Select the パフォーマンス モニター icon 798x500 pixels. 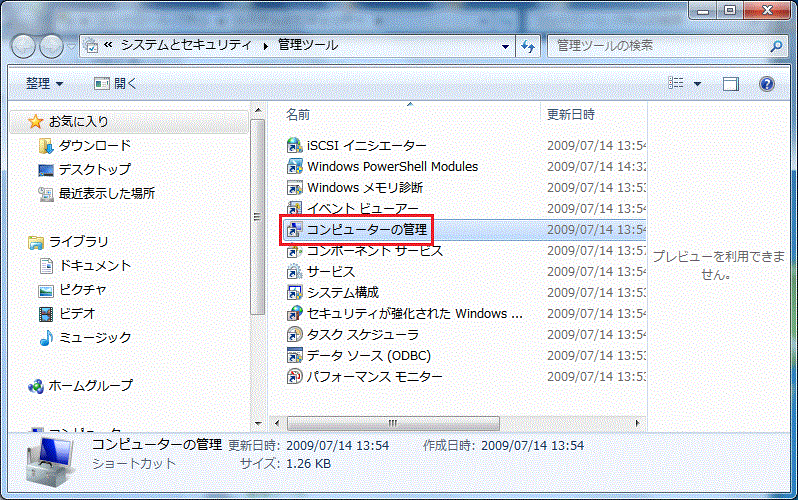click(x=295, y=377)
